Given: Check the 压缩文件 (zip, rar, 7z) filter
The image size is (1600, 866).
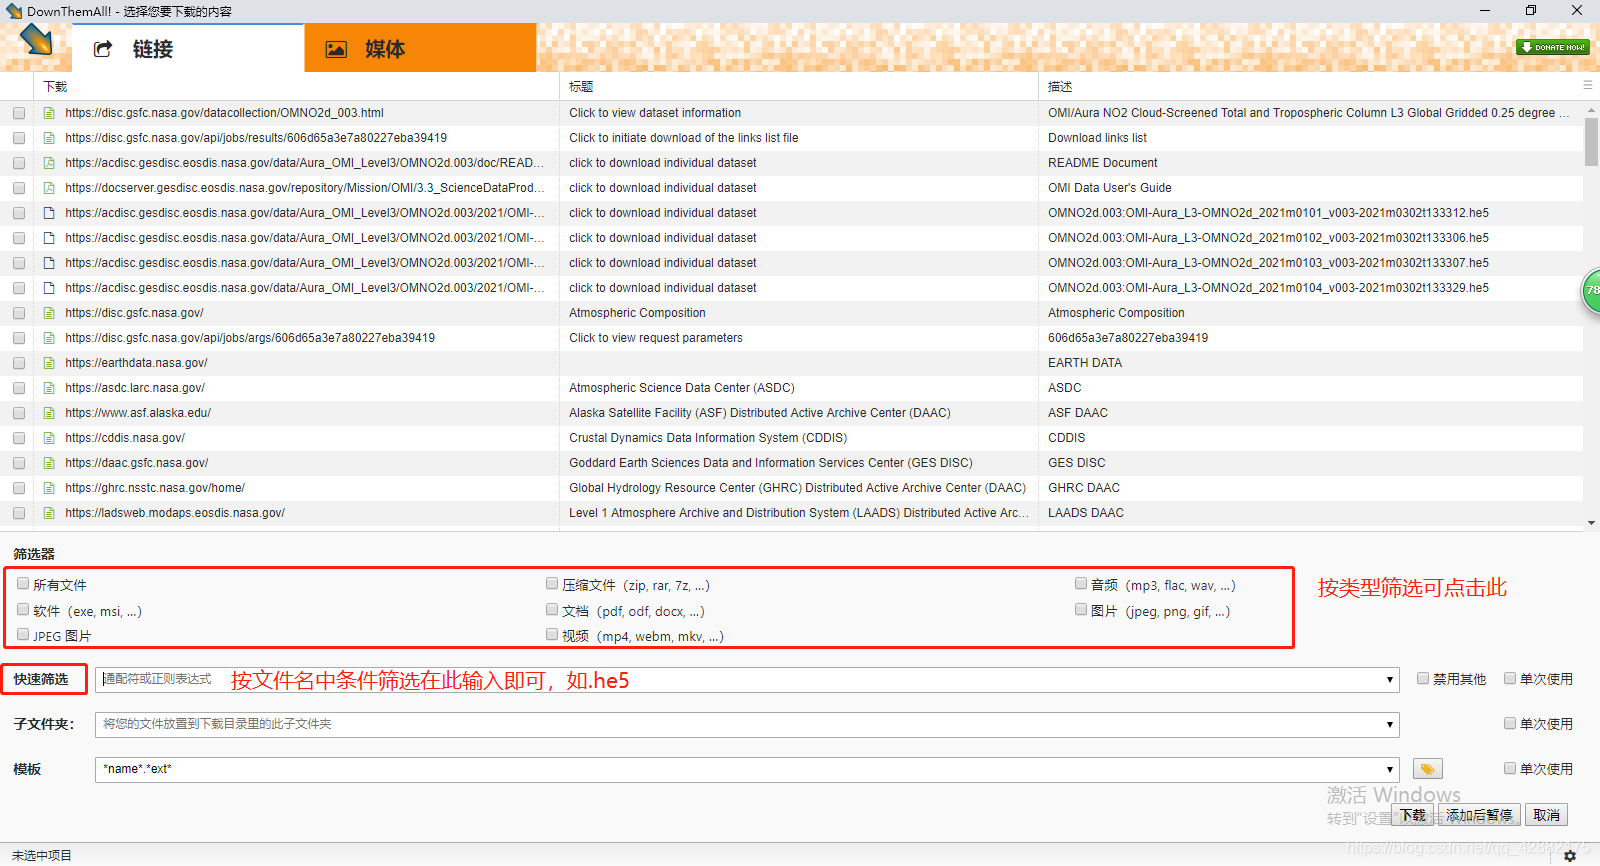Looking at the screenshot, I should point(552,583).
